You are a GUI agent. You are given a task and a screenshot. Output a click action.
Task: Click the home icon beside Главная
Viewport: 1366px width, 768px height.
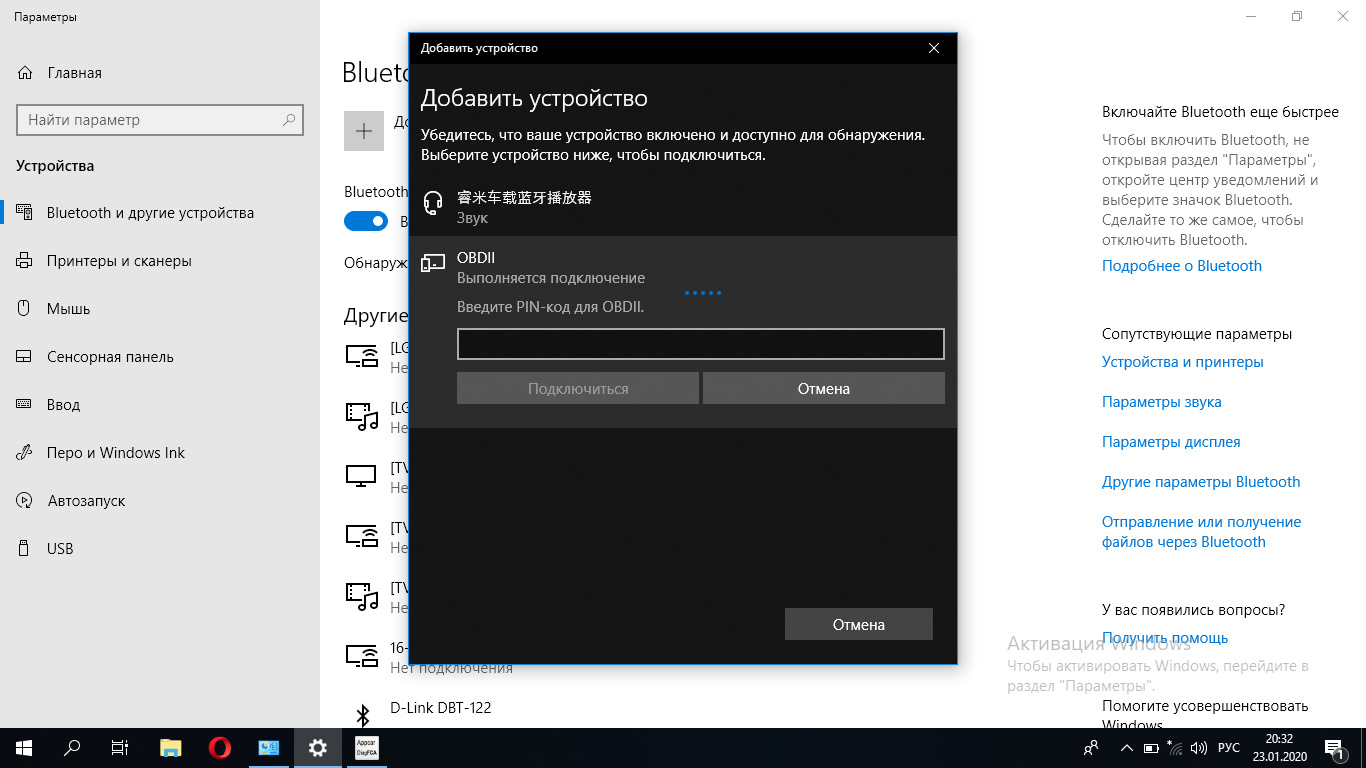point(26,73)
